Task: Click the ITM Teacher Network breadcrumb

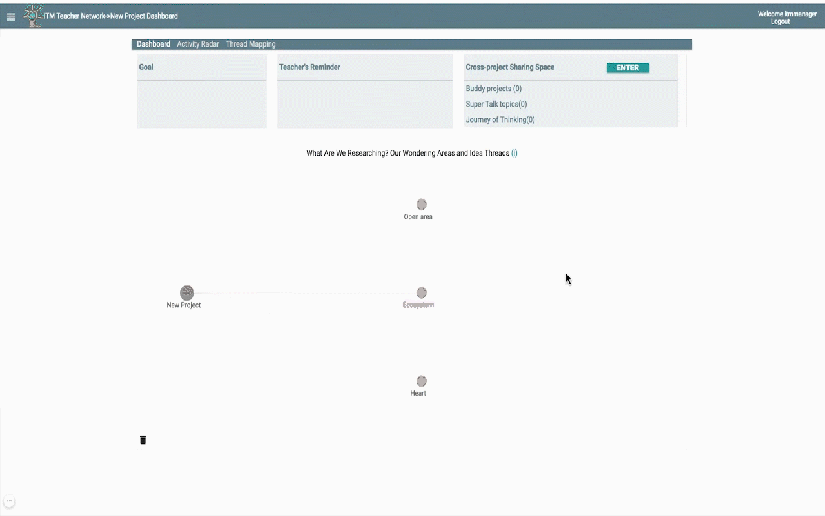Action: point(75,17)
